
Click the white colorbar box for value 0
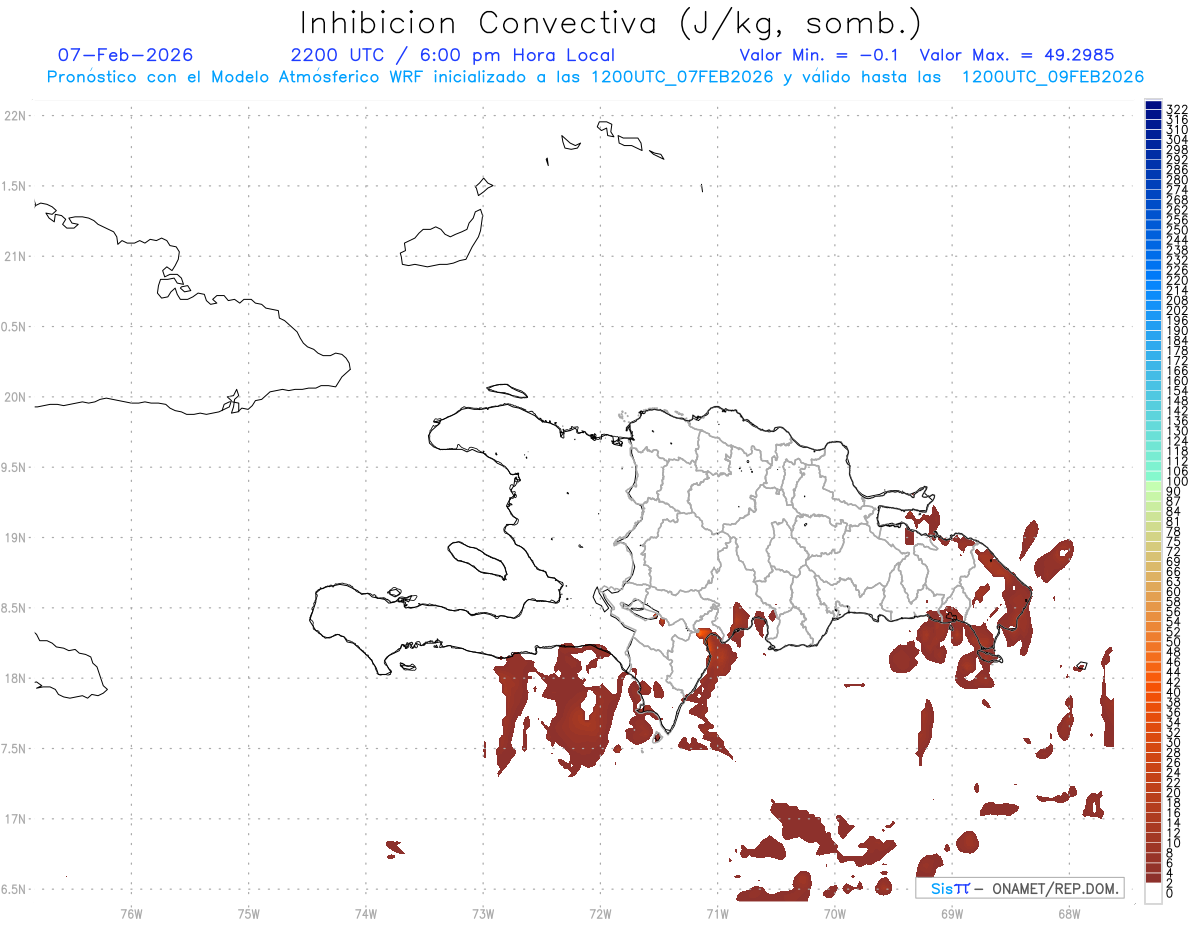click(1153, 893)
